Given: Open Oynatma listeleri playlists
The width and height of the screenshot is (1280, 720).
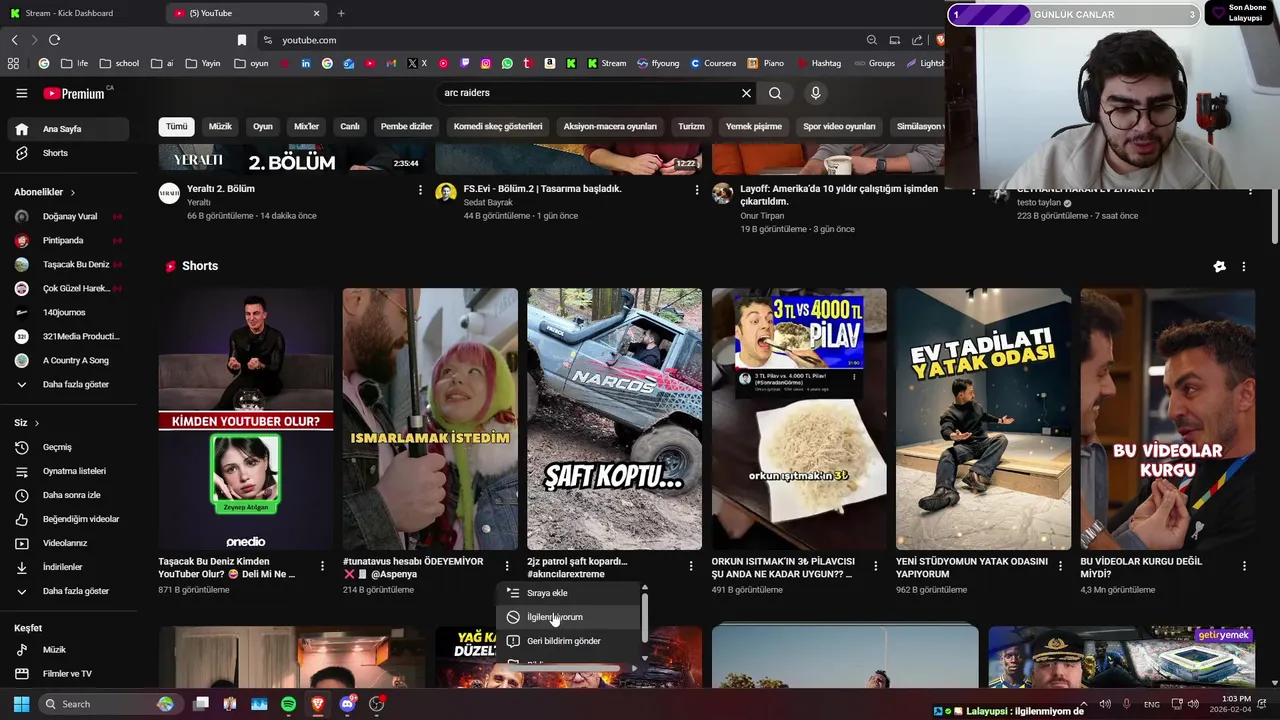Looking at the screenshot, I should (68, 471).
